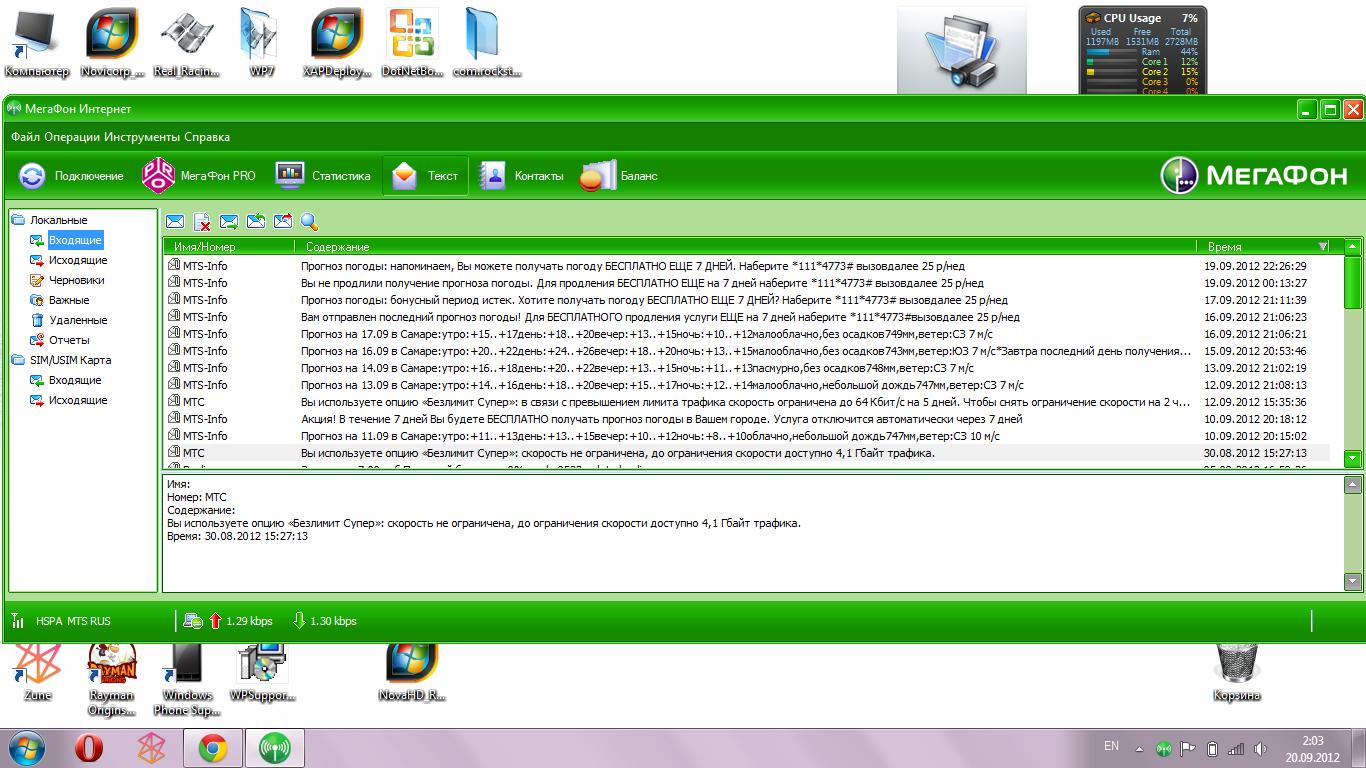Open the DotNetBo... desktop icon
Viewport: 1366px width, 768px height.
[412, 43]
